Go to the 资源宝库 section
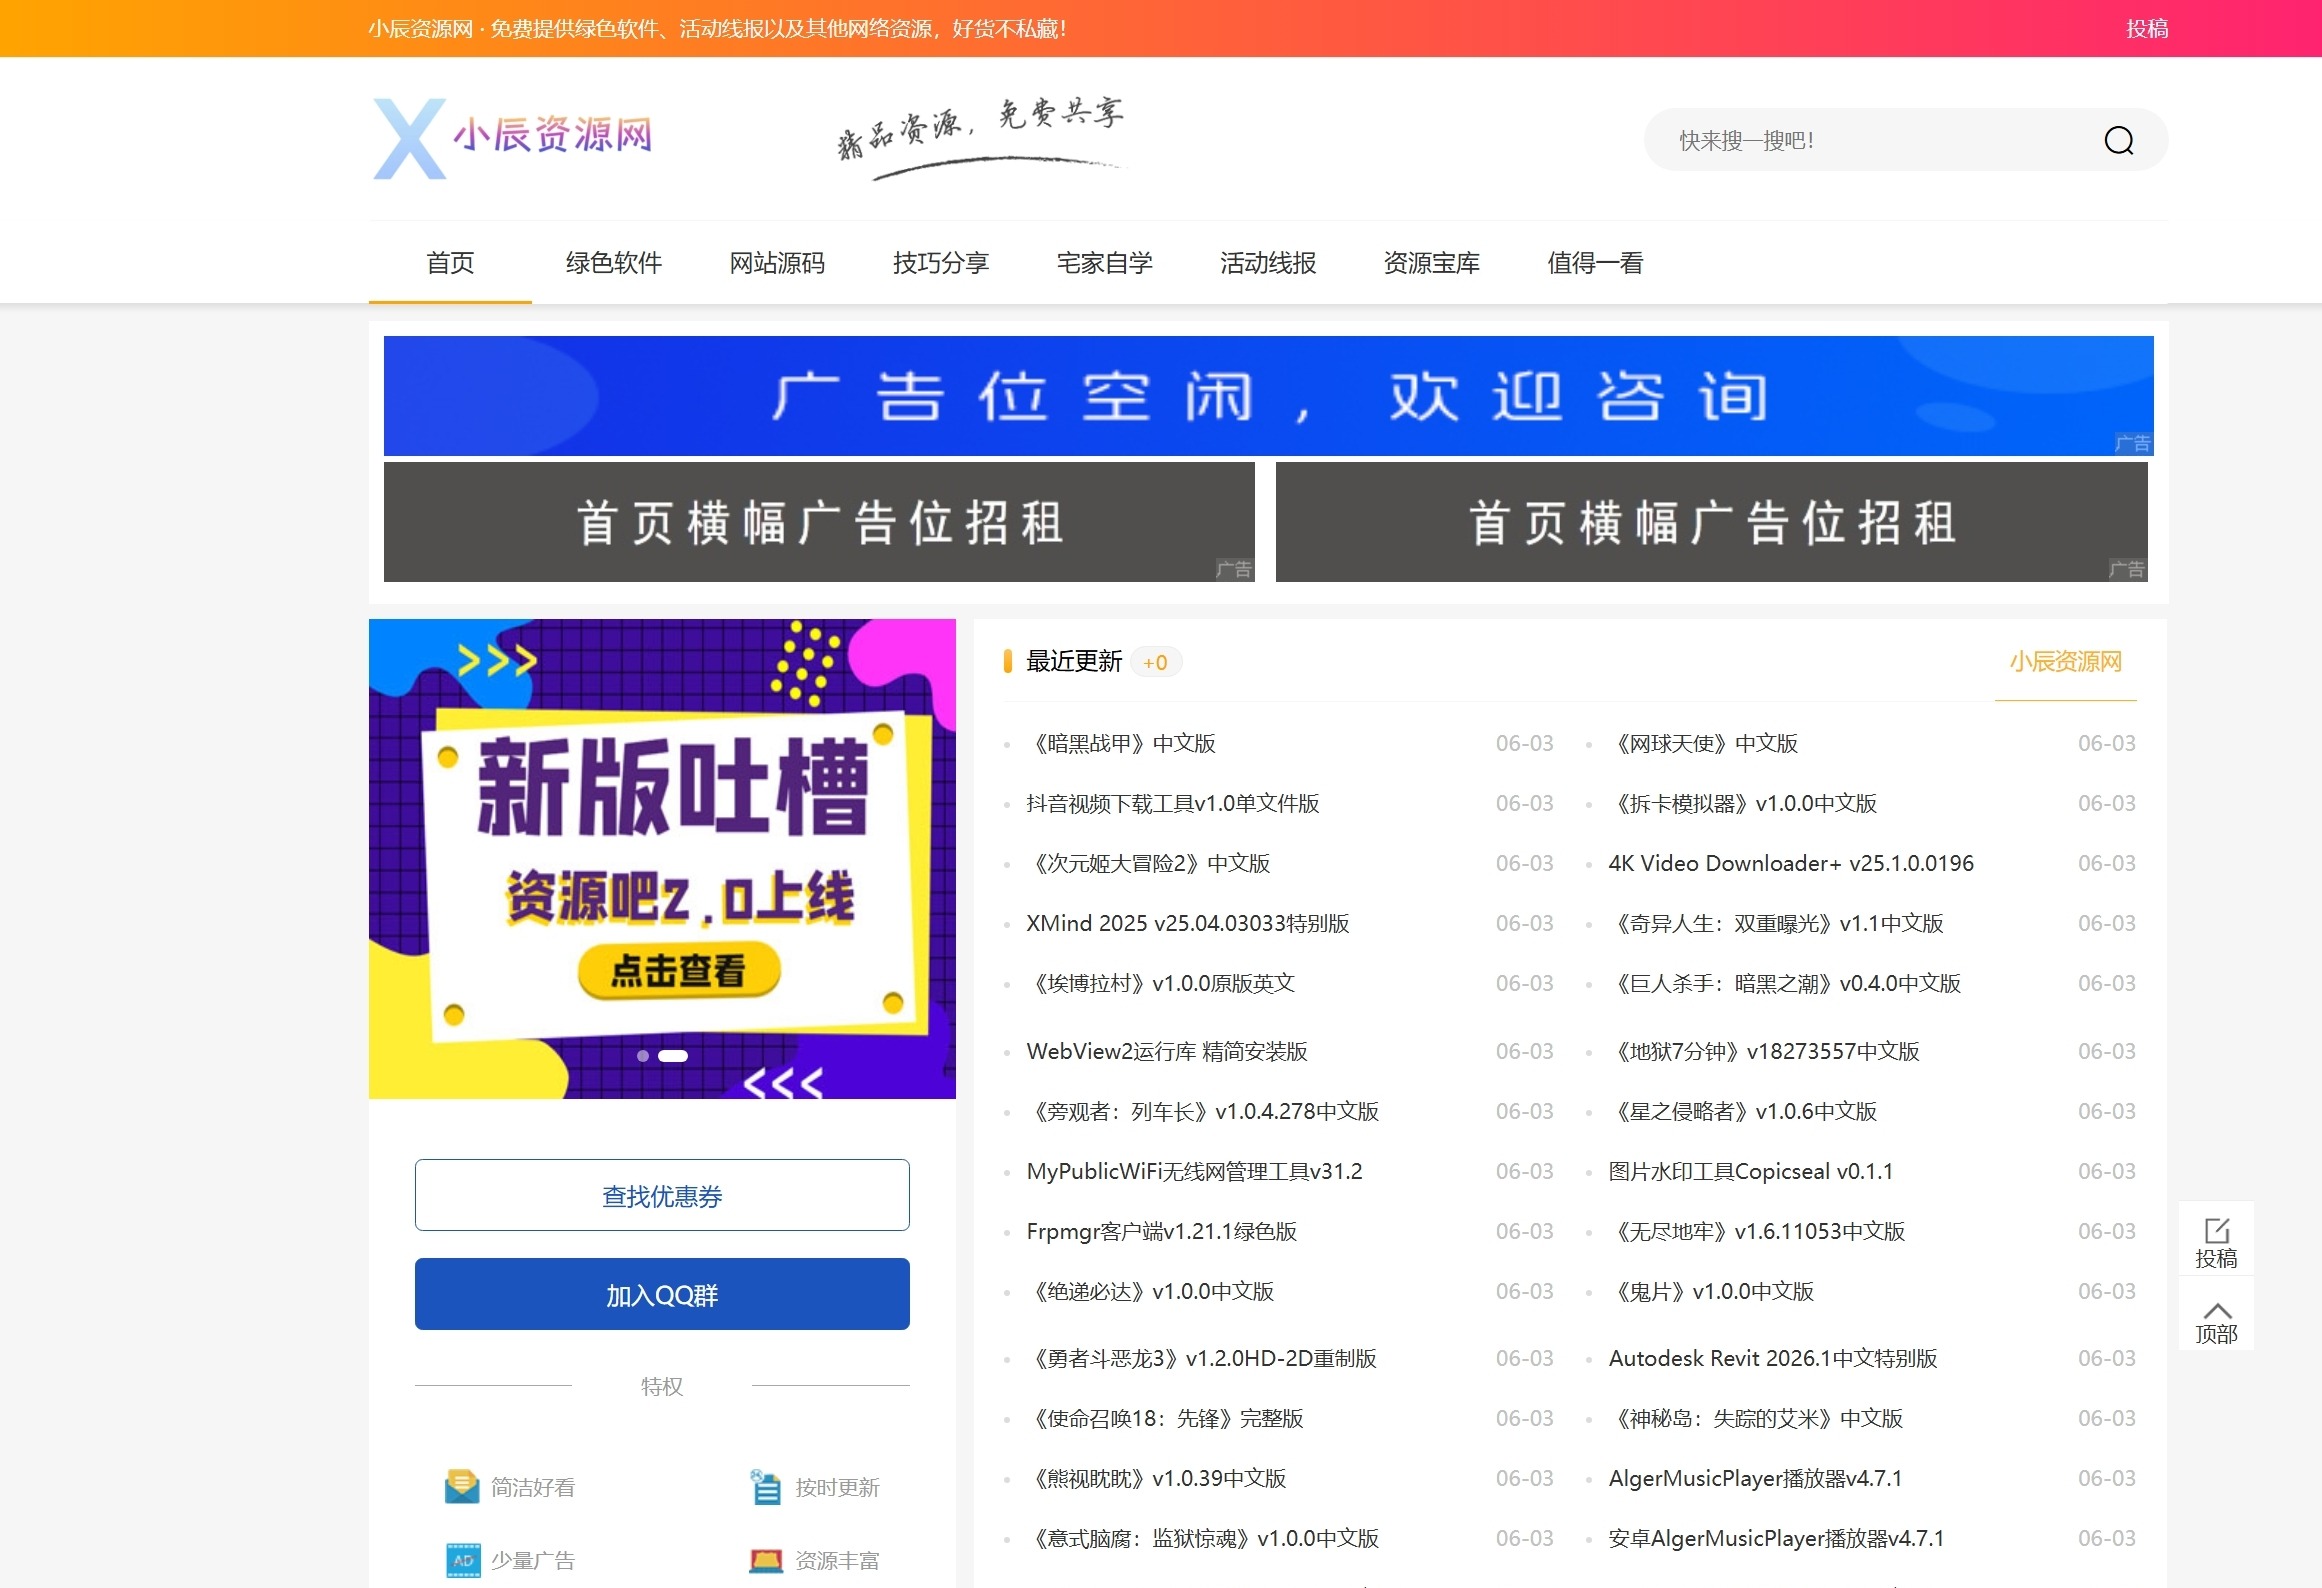 click(x=1431, y=263)
